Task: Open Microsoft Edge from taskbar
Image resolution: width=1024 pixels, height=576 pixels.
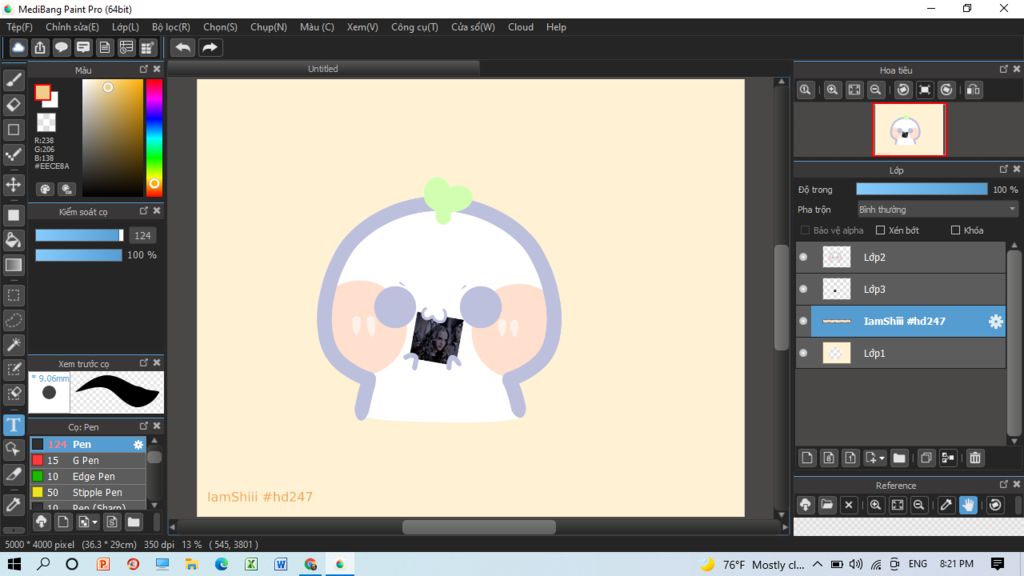Action: pos(221,564)
